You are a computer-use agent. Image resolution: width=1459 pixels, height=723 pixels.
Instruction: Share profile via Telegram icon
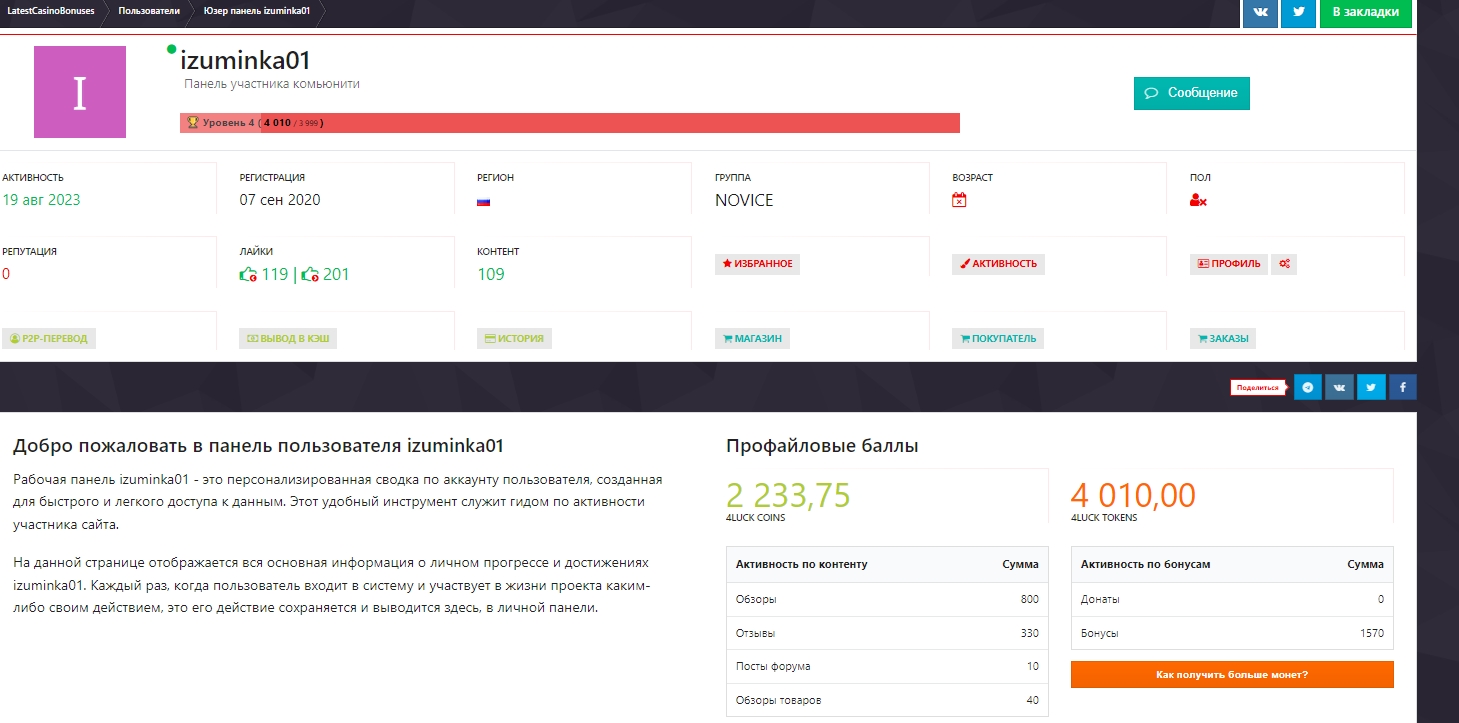(x=1308, y=387)
